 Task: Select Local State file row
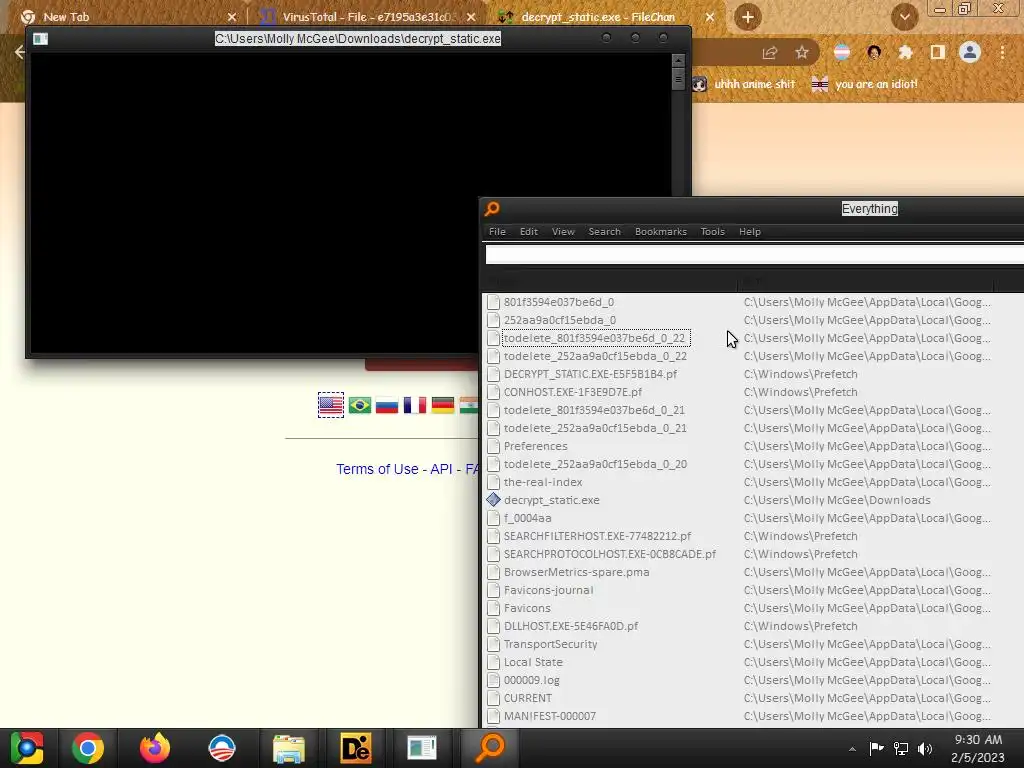click(x=533, y=662)
